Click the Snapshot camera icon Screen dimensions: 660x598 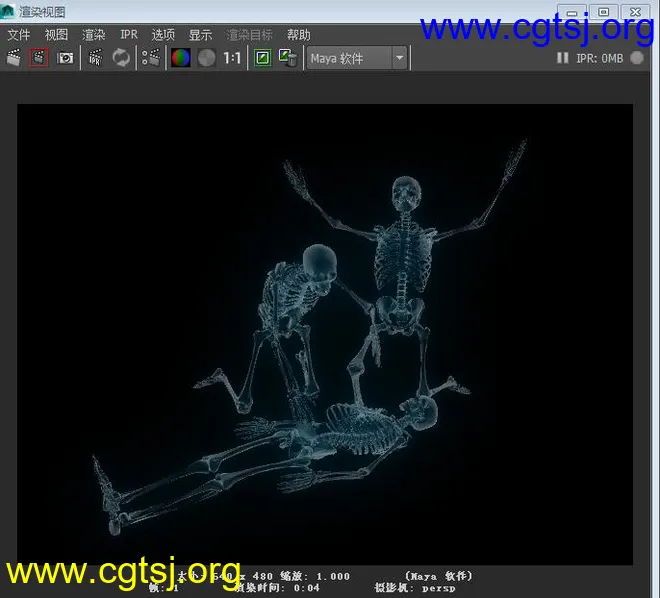65,58
